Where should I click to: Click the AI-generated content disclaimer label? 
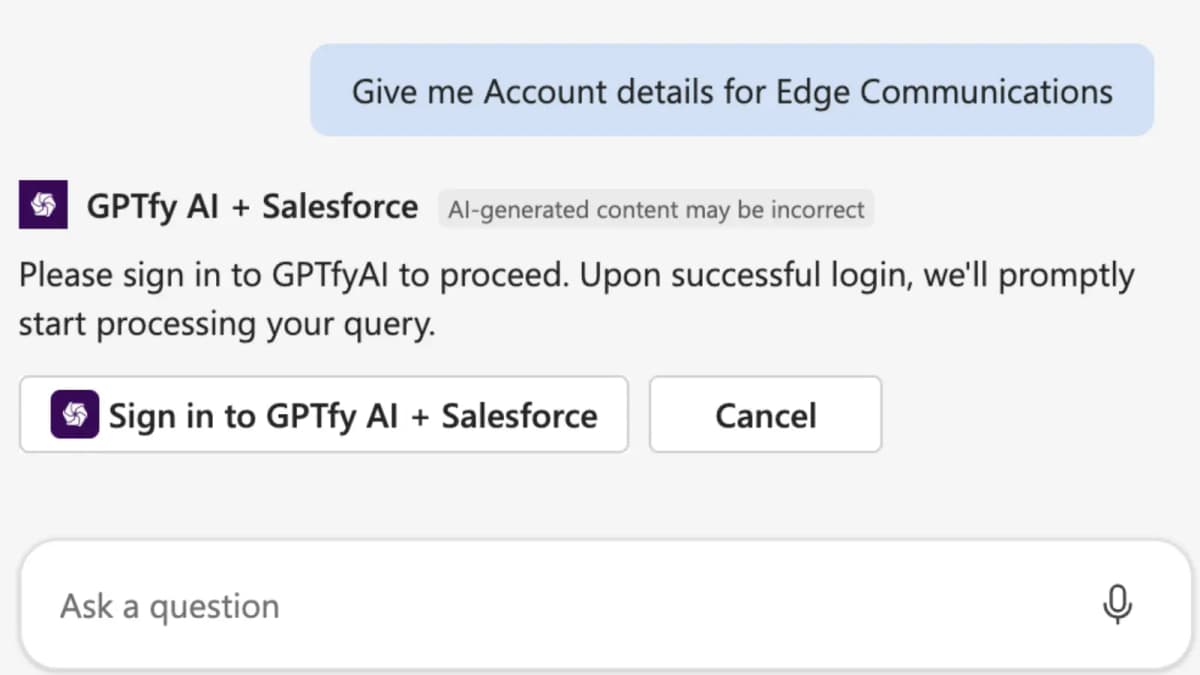[655, 210]
